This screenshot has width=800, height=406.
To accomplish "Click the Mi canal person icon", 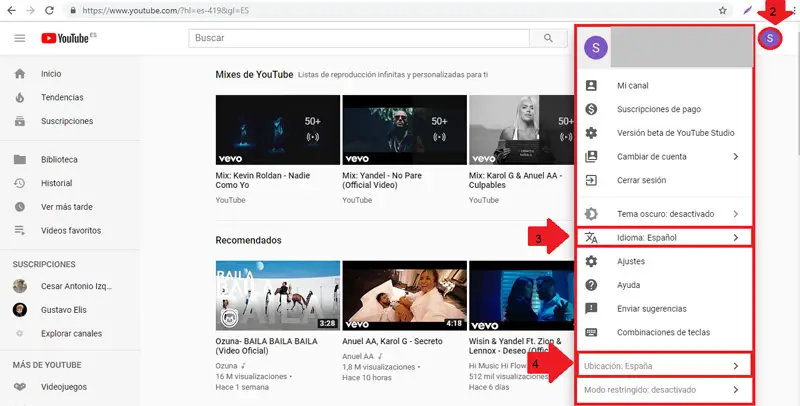I will coord(591,86).
